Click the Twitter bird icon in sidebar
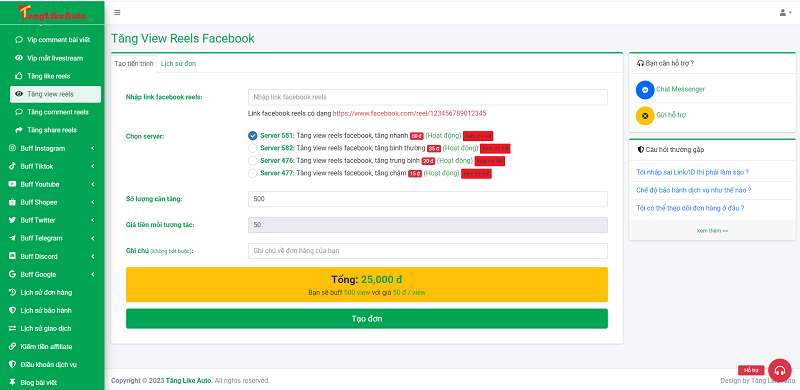 tap(12, 220)
